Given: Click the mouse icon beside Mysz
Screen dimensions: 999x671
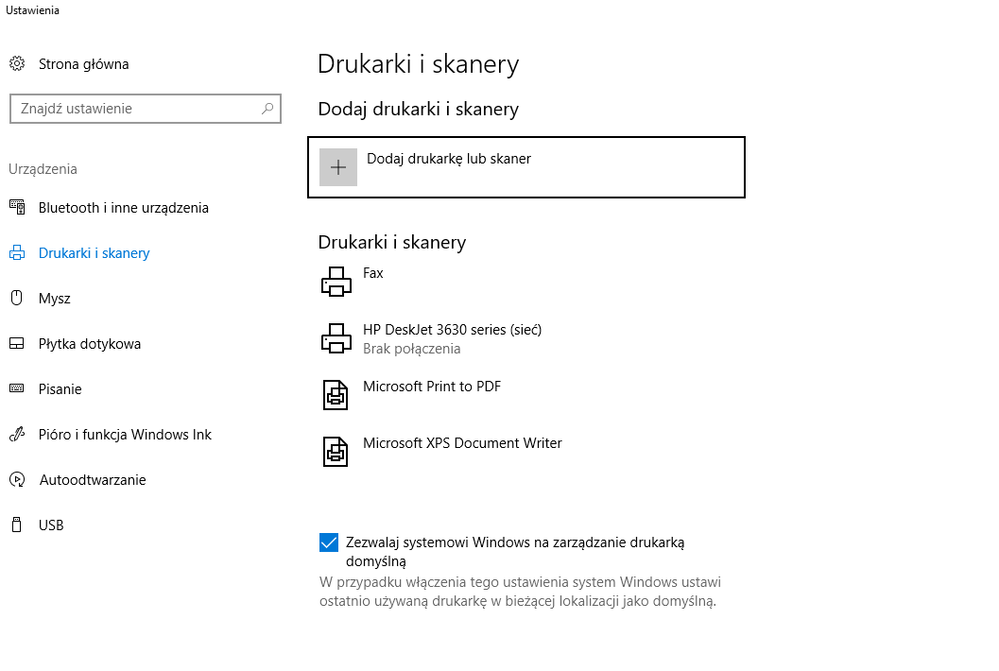Looking at the screenshot, I should click(x=17, y=298).
